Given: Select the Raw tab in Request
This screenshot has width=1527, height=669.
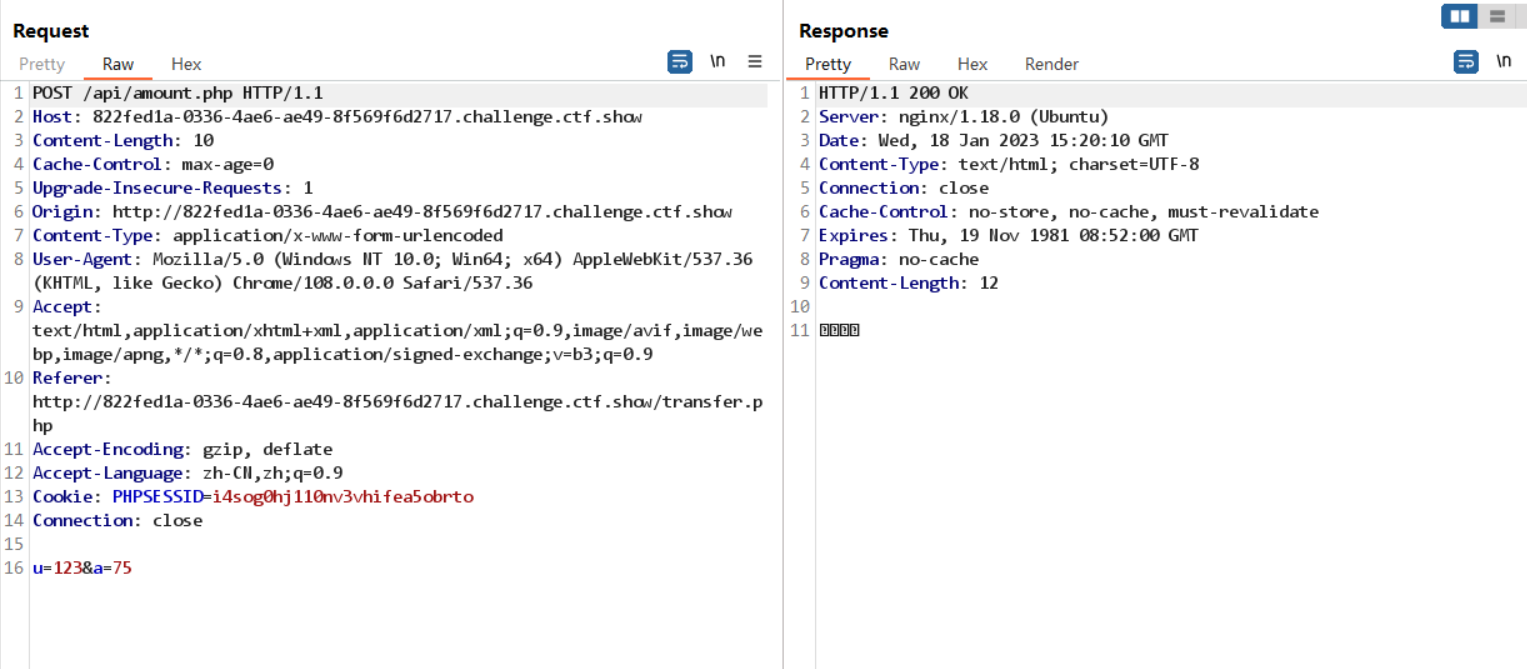Looking at the screenshot, I should click(118, 64).
